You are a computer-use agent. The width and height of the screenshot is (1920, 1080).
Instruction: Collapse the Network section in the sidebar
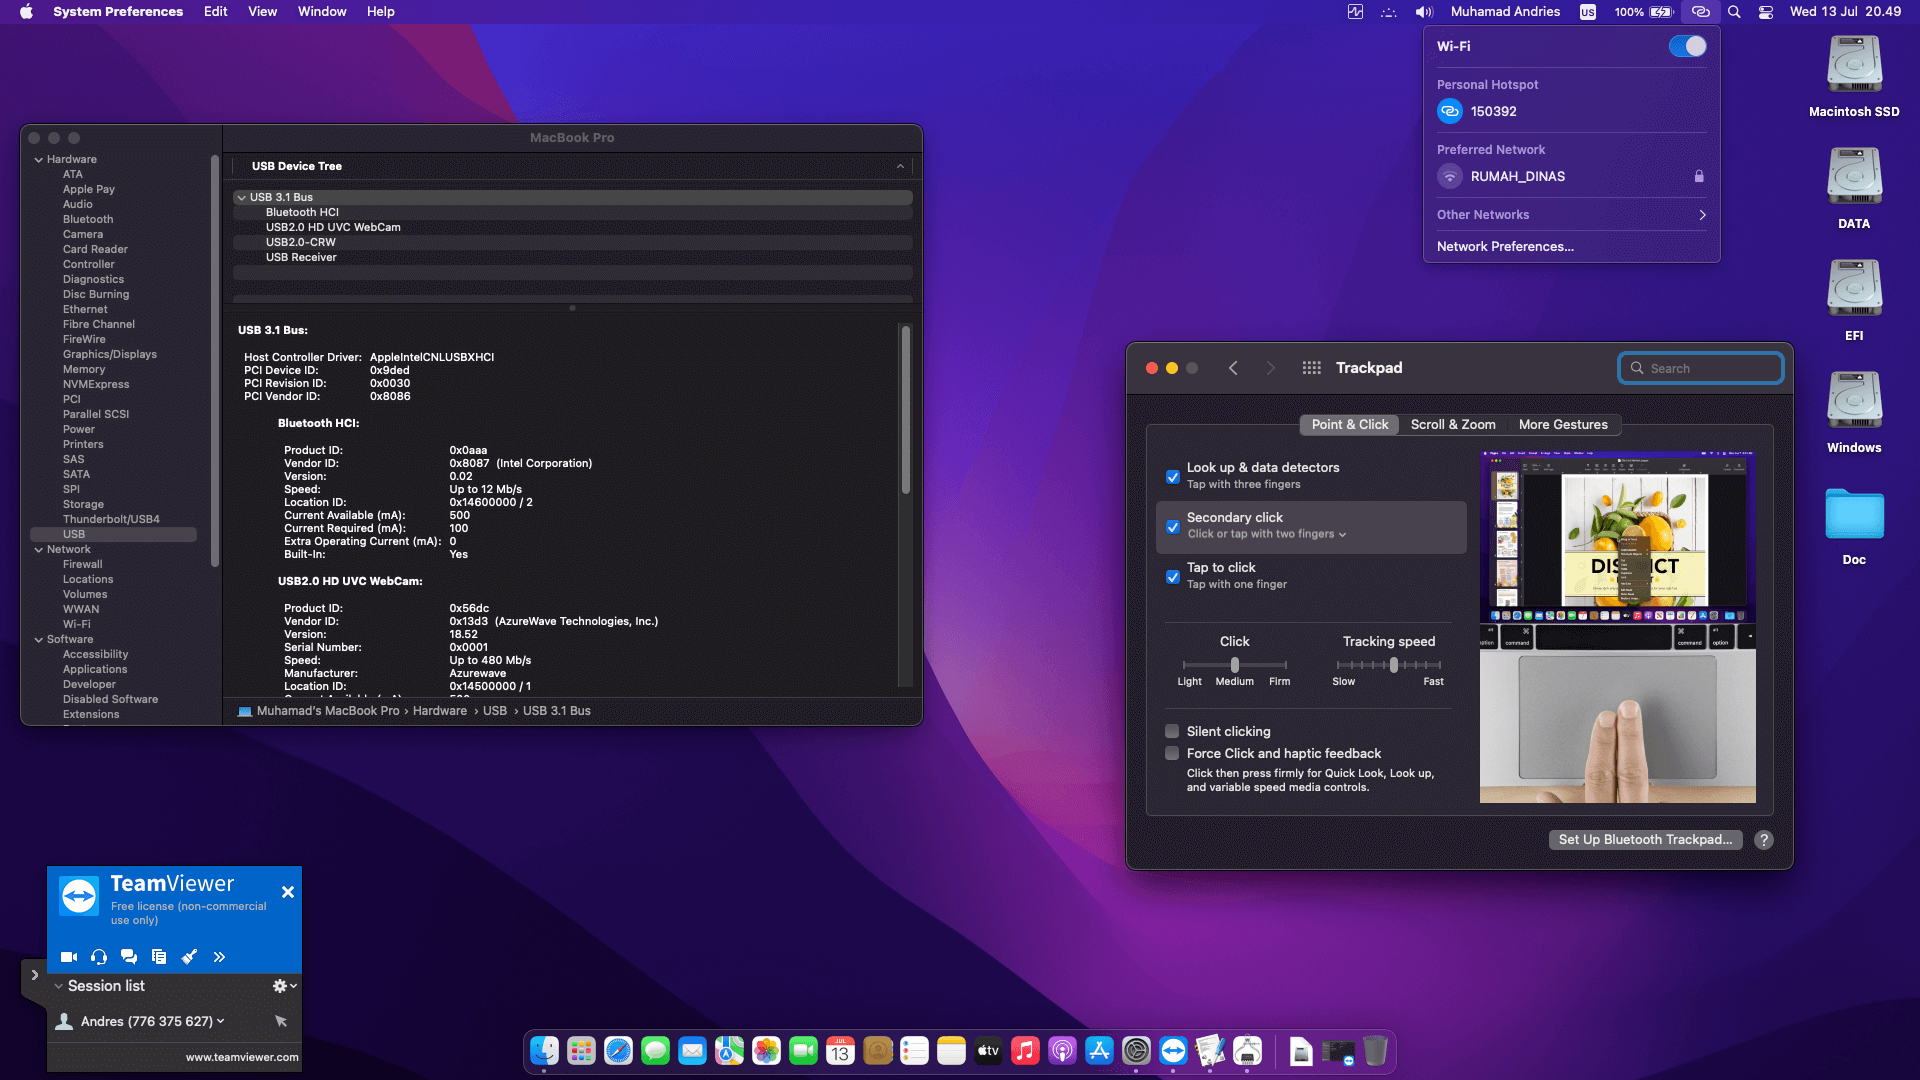39,549
